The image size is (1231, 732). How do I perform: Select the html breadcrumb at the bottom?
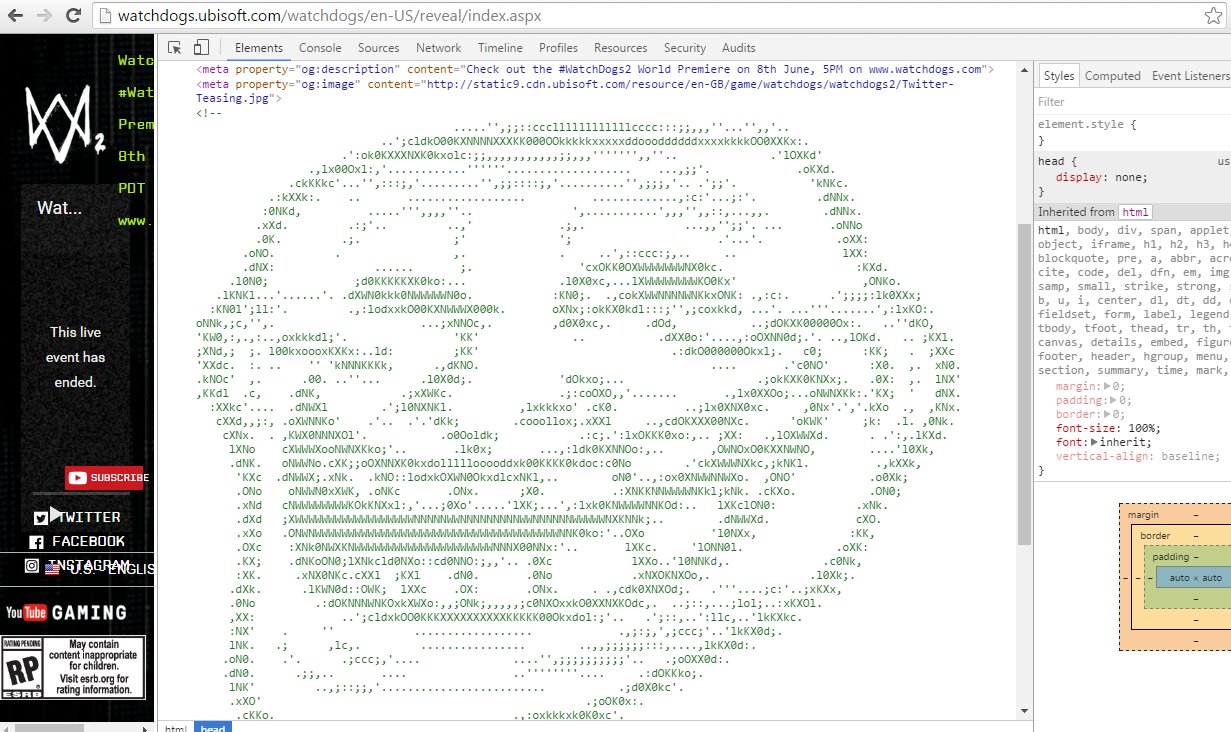[x=175, y=729]
